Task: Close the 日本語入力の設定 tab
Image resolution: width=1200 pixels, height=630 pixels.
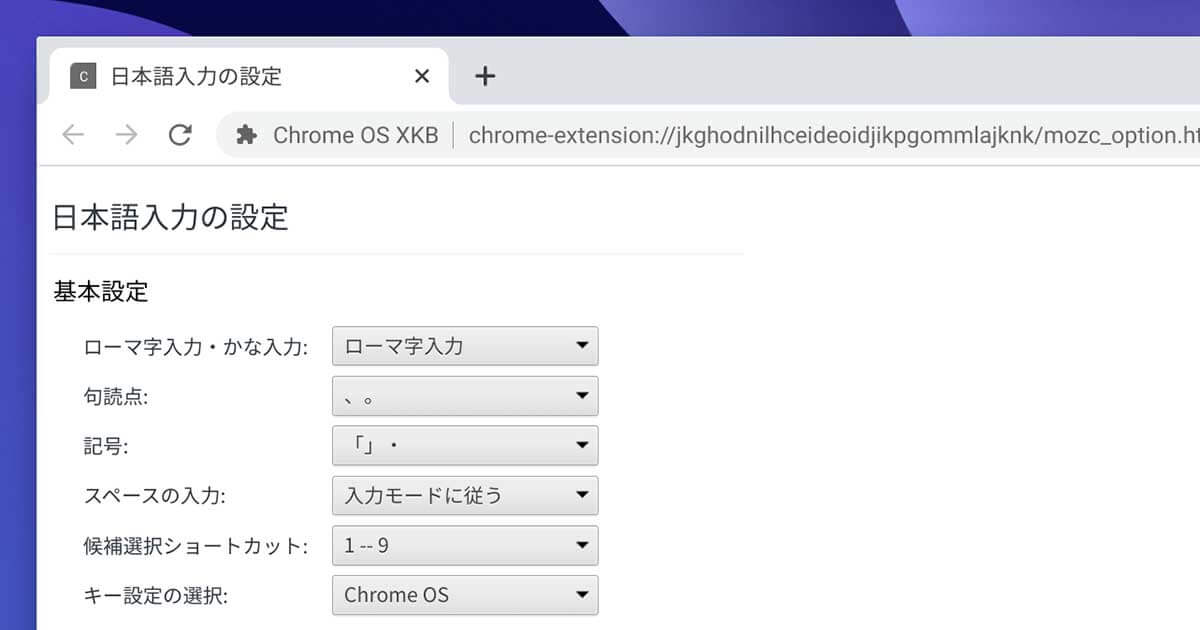Action: tap(421, 75)
